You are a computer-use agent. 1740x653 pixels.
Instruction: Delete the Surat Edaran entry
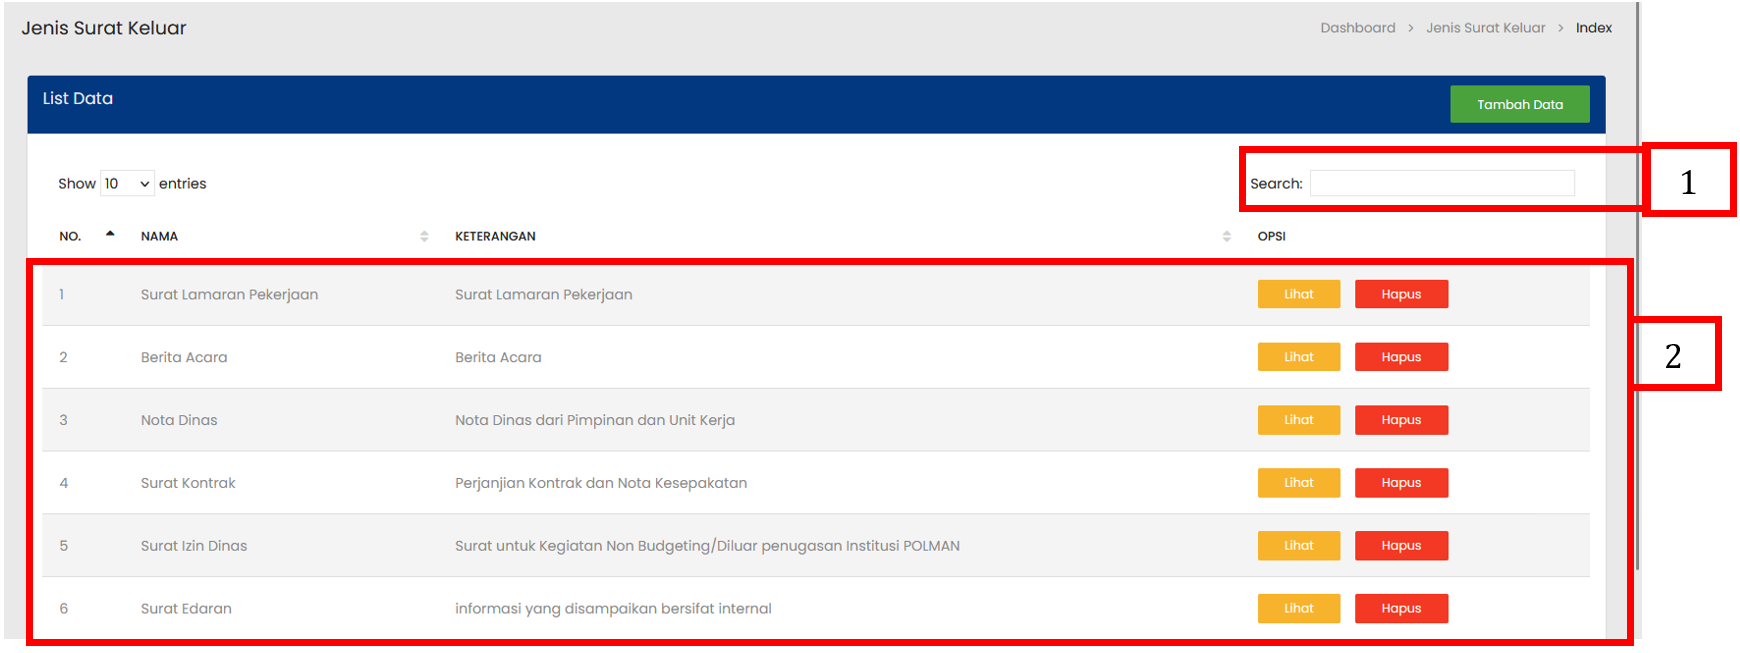[1400, 608]
